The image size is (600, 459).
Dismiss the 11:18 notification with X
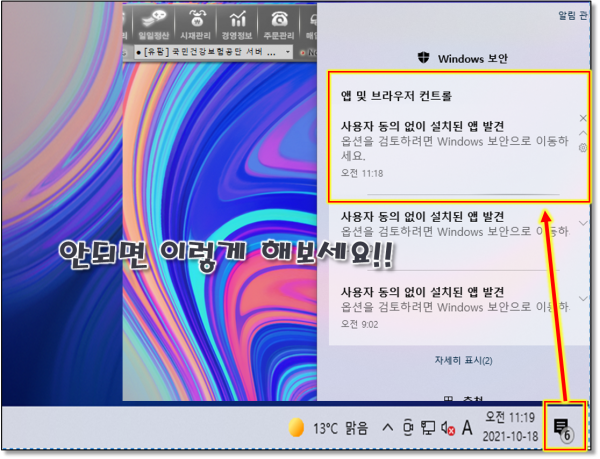pyautogui.click(x=583, y=118)
